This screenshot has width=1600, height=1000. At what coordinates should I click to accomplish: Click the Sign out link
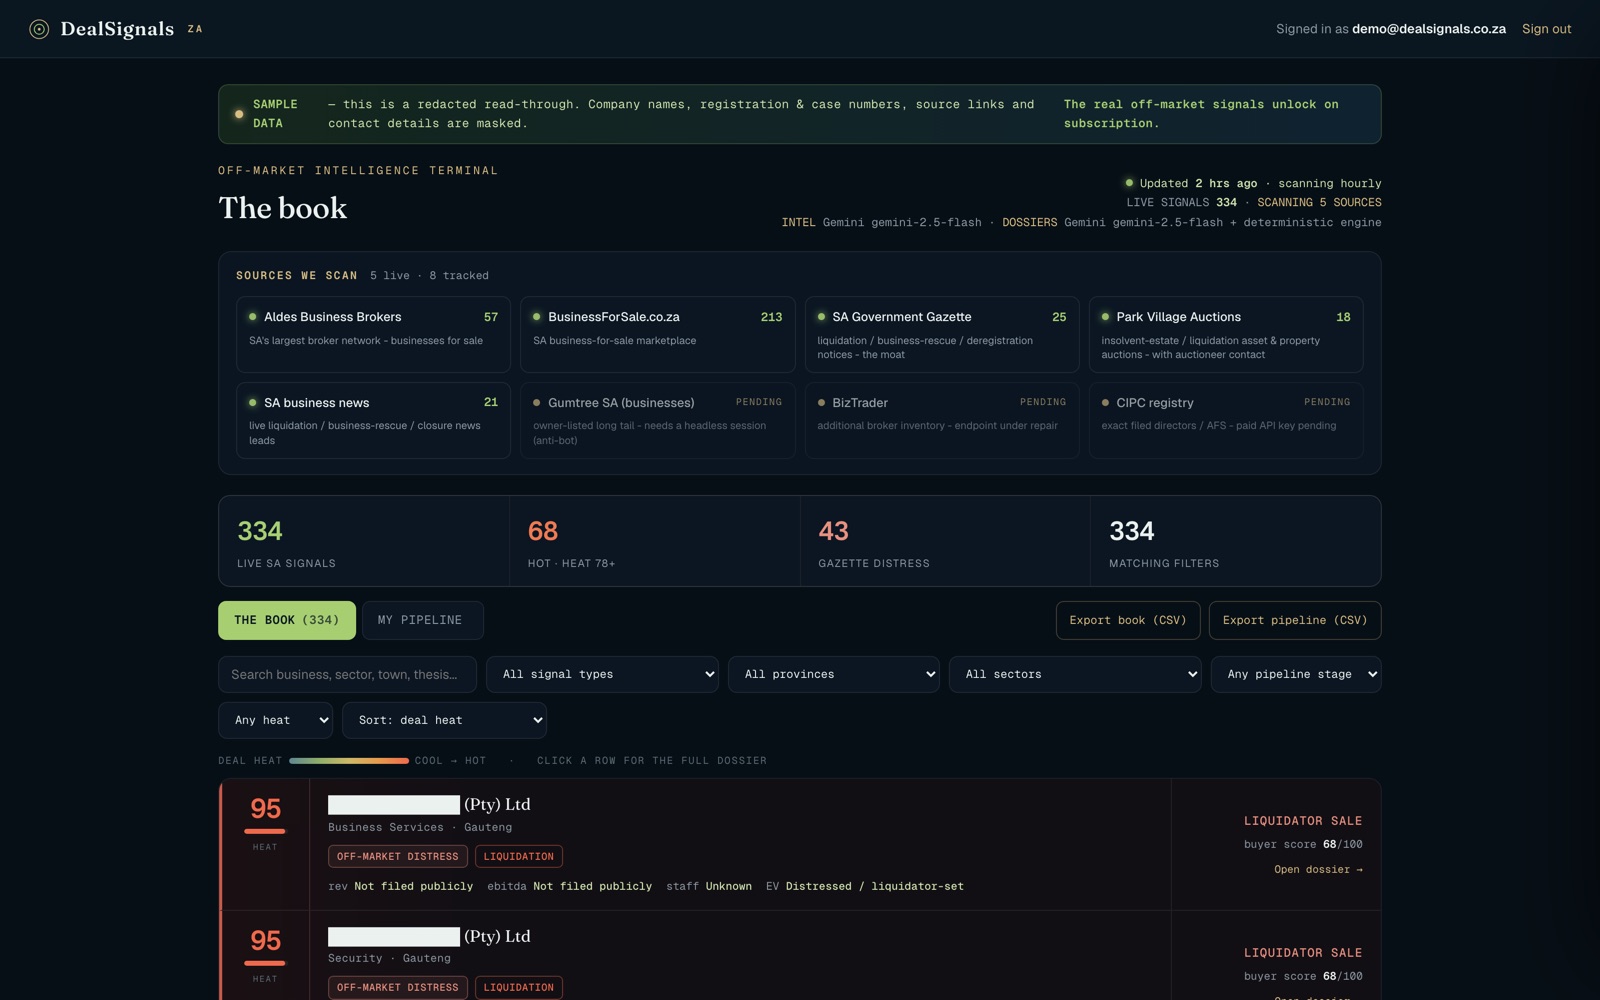point(1546,29)
